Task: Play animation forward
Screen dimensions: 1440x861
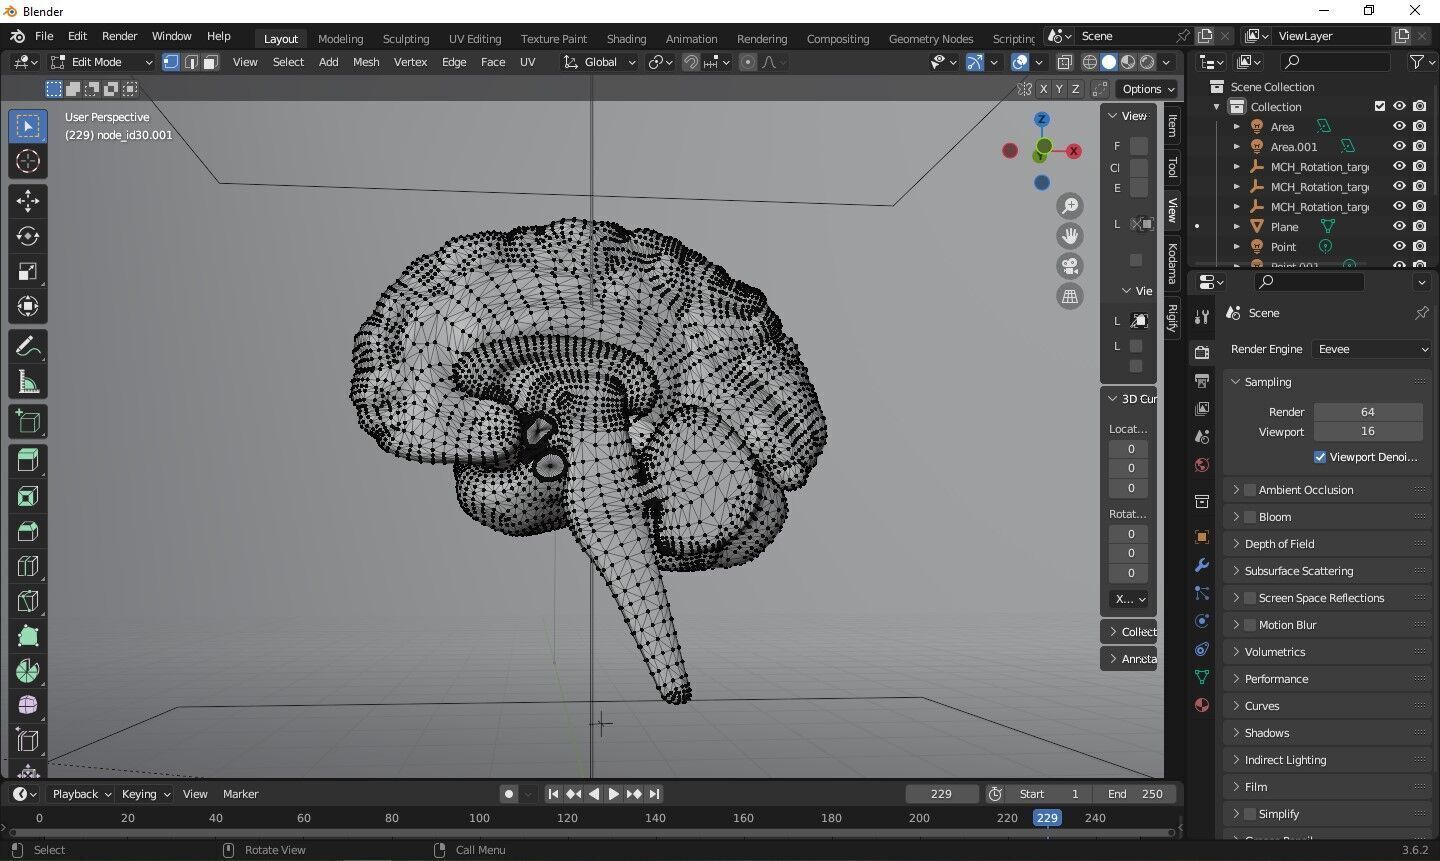Action: coord(613,794)
